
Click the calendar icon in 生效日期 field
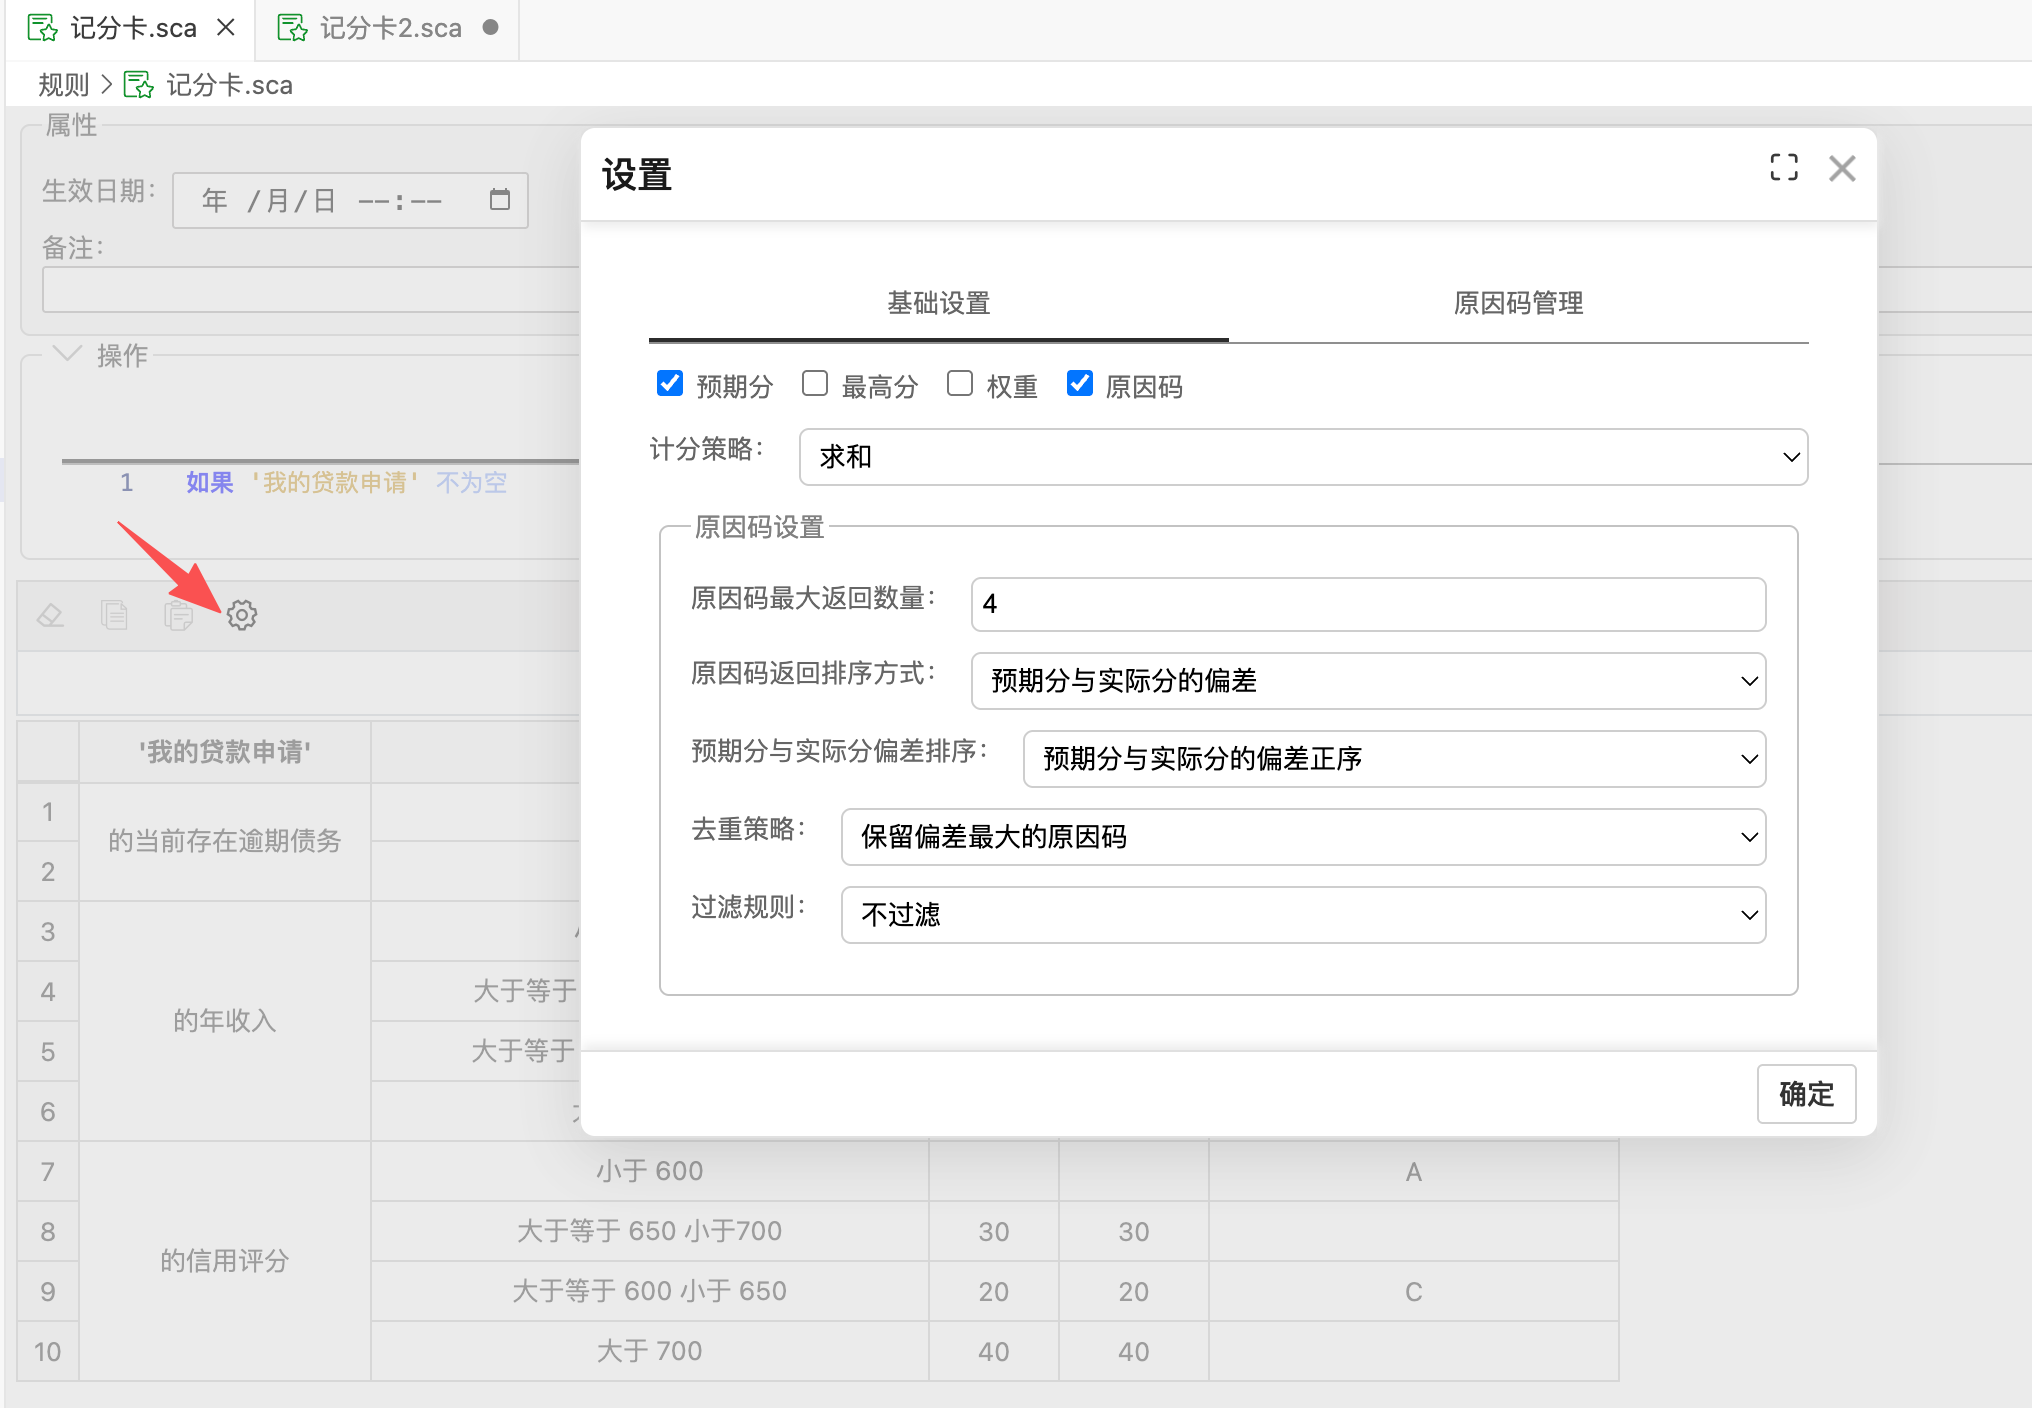point(500,199)
